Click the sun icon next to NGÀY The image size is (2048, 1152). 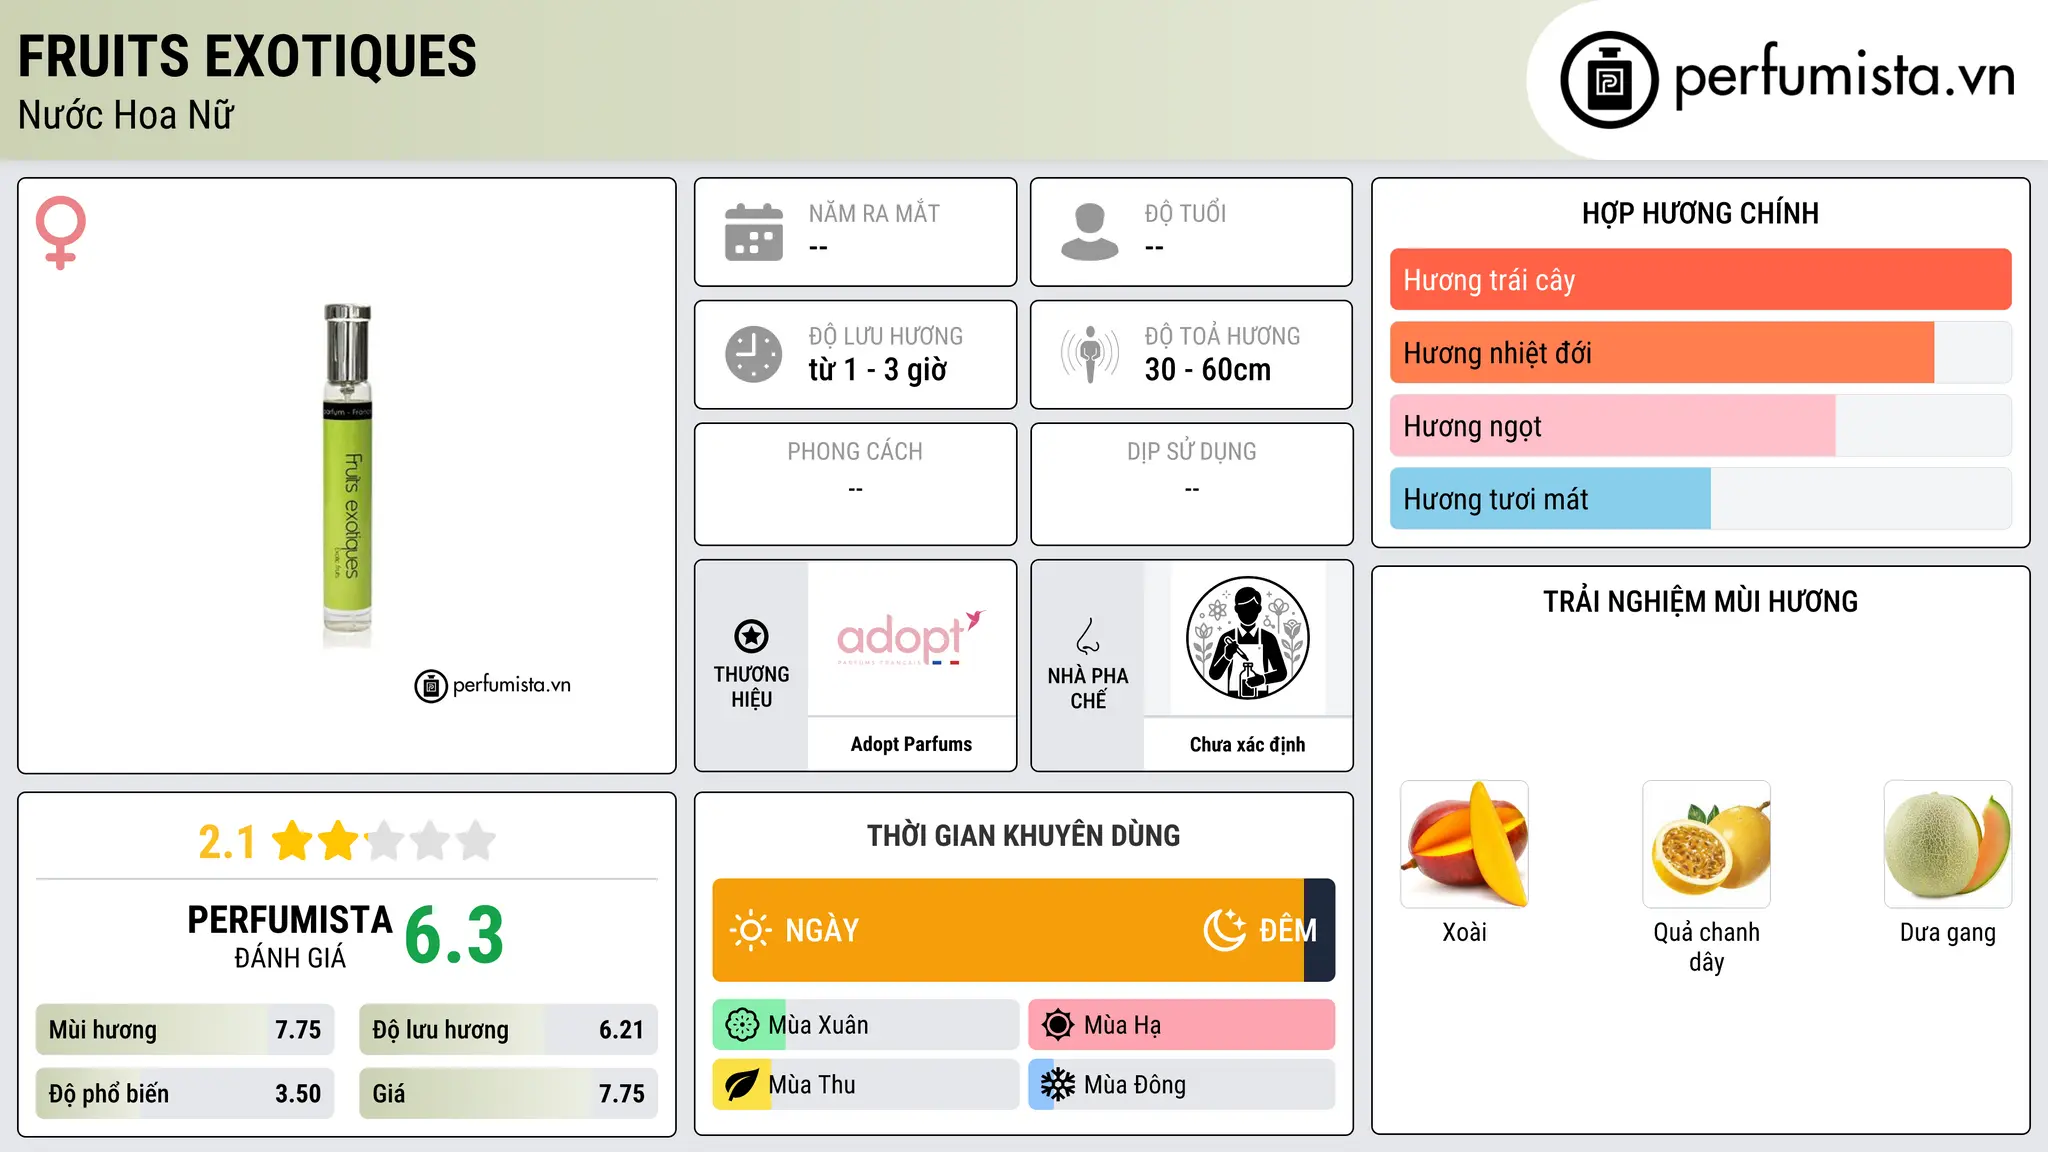pyautogui.click(x=750, y=930)
